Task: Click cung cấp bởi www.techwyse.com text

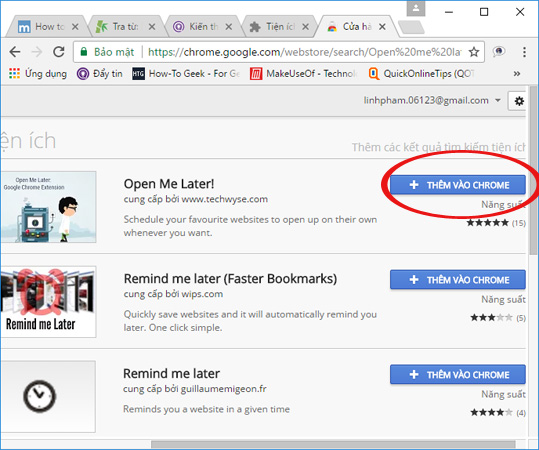Action: point(196,199)
